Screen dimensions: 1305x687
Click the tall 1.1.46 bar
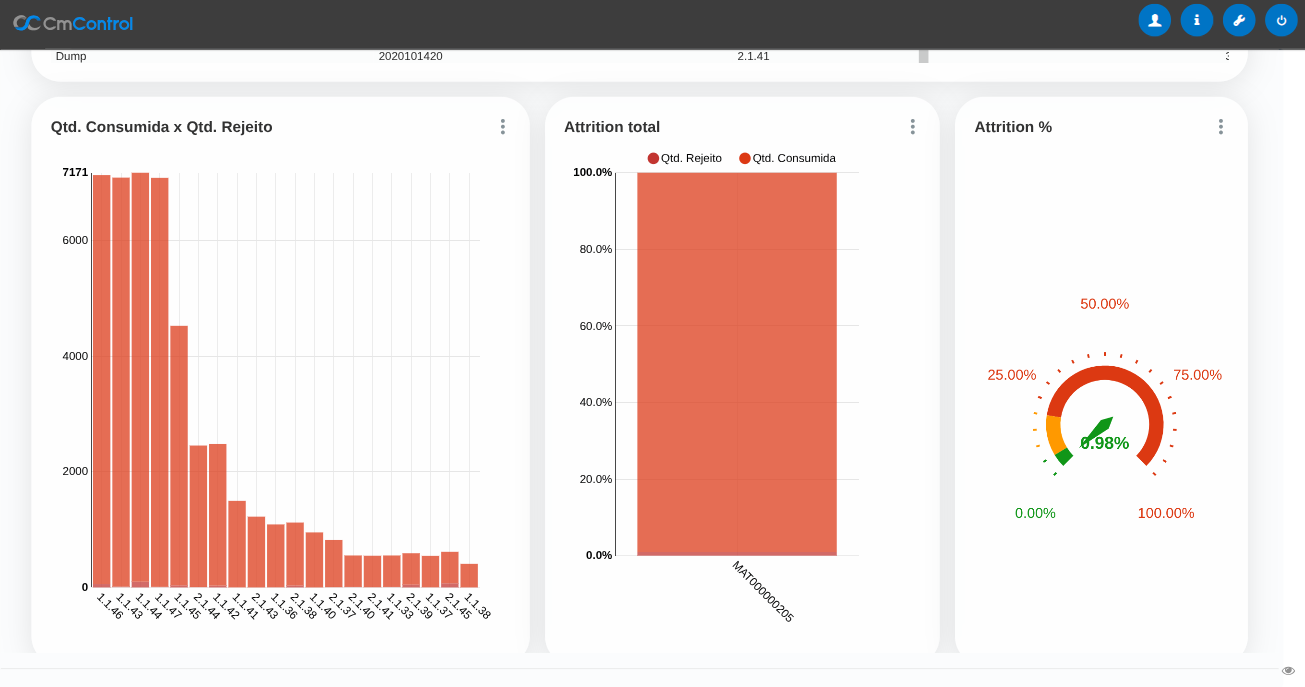101,380
